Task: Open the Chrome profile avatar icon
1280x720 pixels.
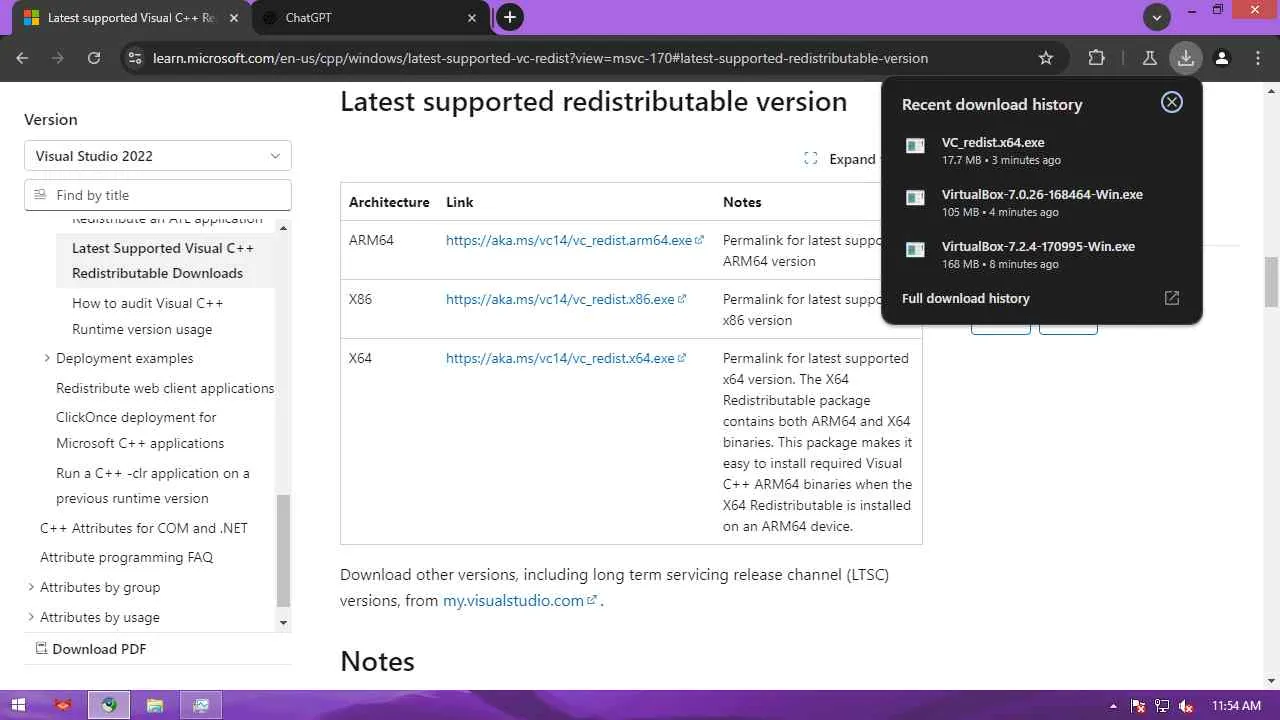Action: (1221, 58)
